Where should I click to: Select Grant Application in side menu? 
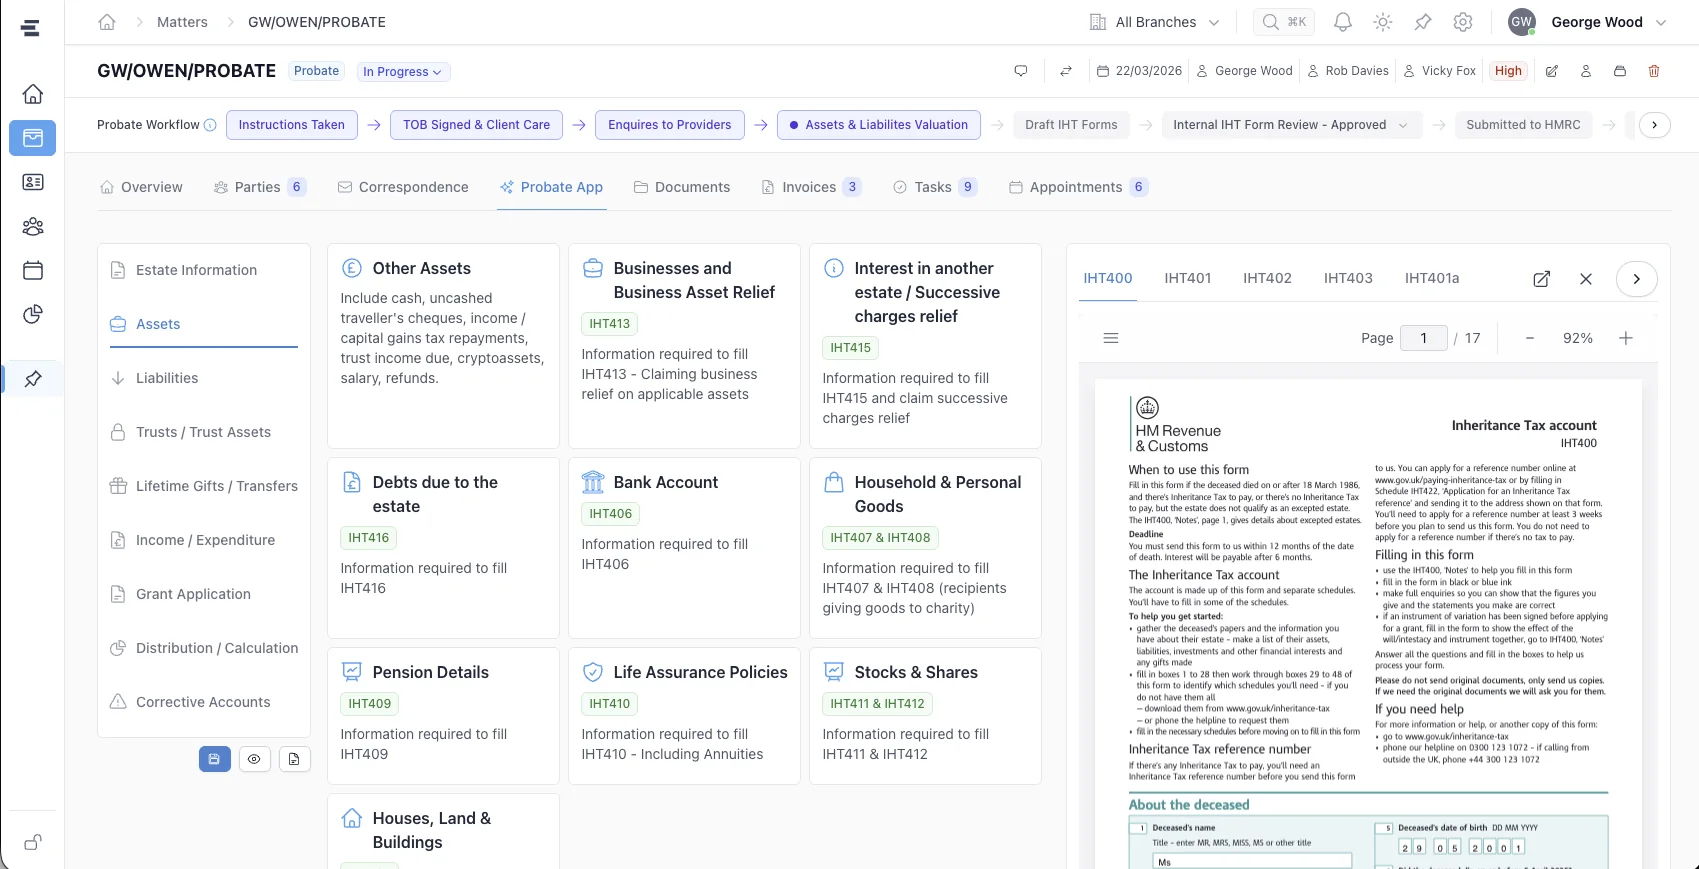(x=204, y=594)
